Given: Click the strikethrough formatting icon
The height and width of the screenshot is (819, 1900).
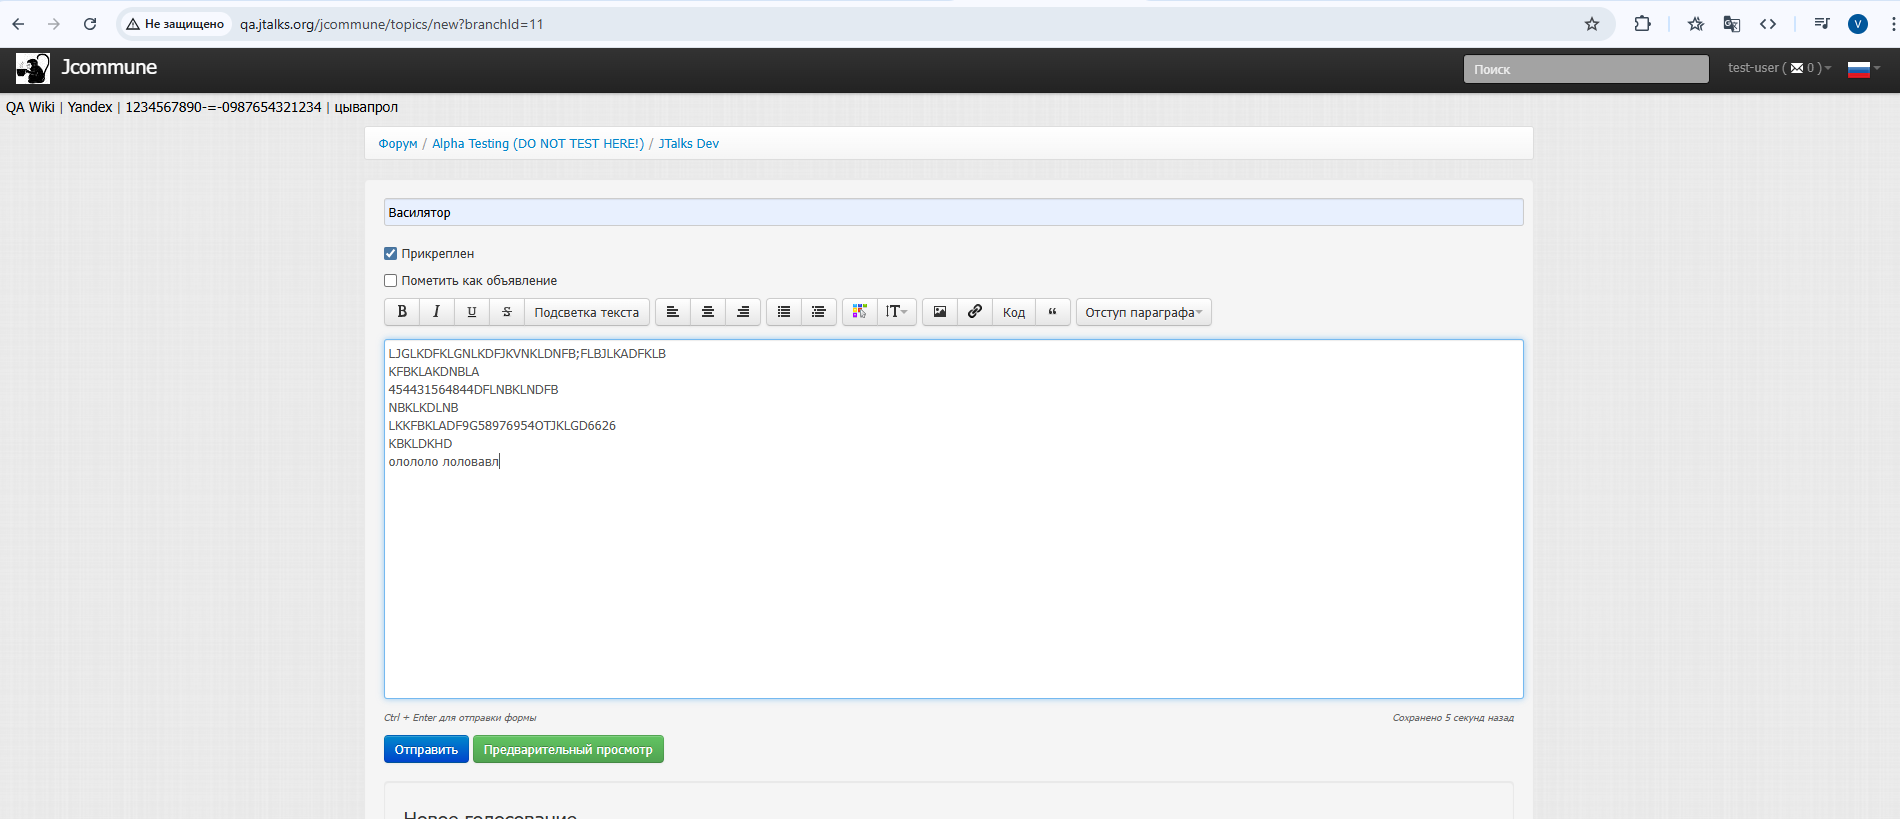Looking at the screenshot, I should [x=507, y=312].
